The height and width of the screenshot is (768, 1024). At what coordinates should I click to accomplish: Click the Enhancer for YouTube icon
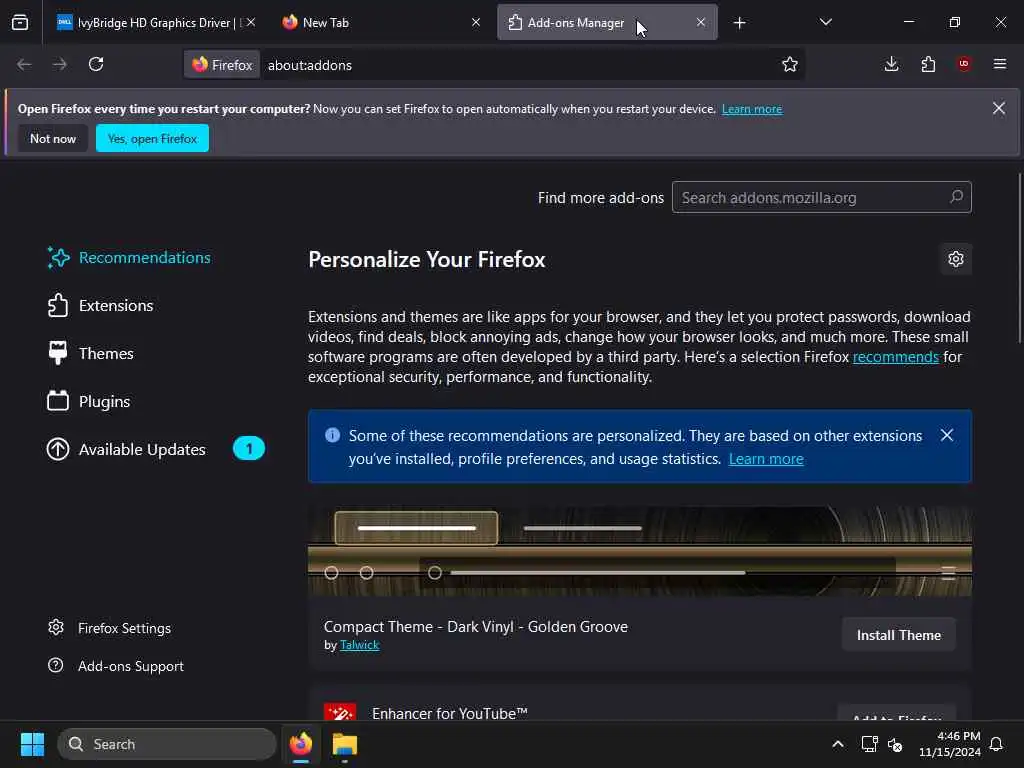(x=340, y=712)
